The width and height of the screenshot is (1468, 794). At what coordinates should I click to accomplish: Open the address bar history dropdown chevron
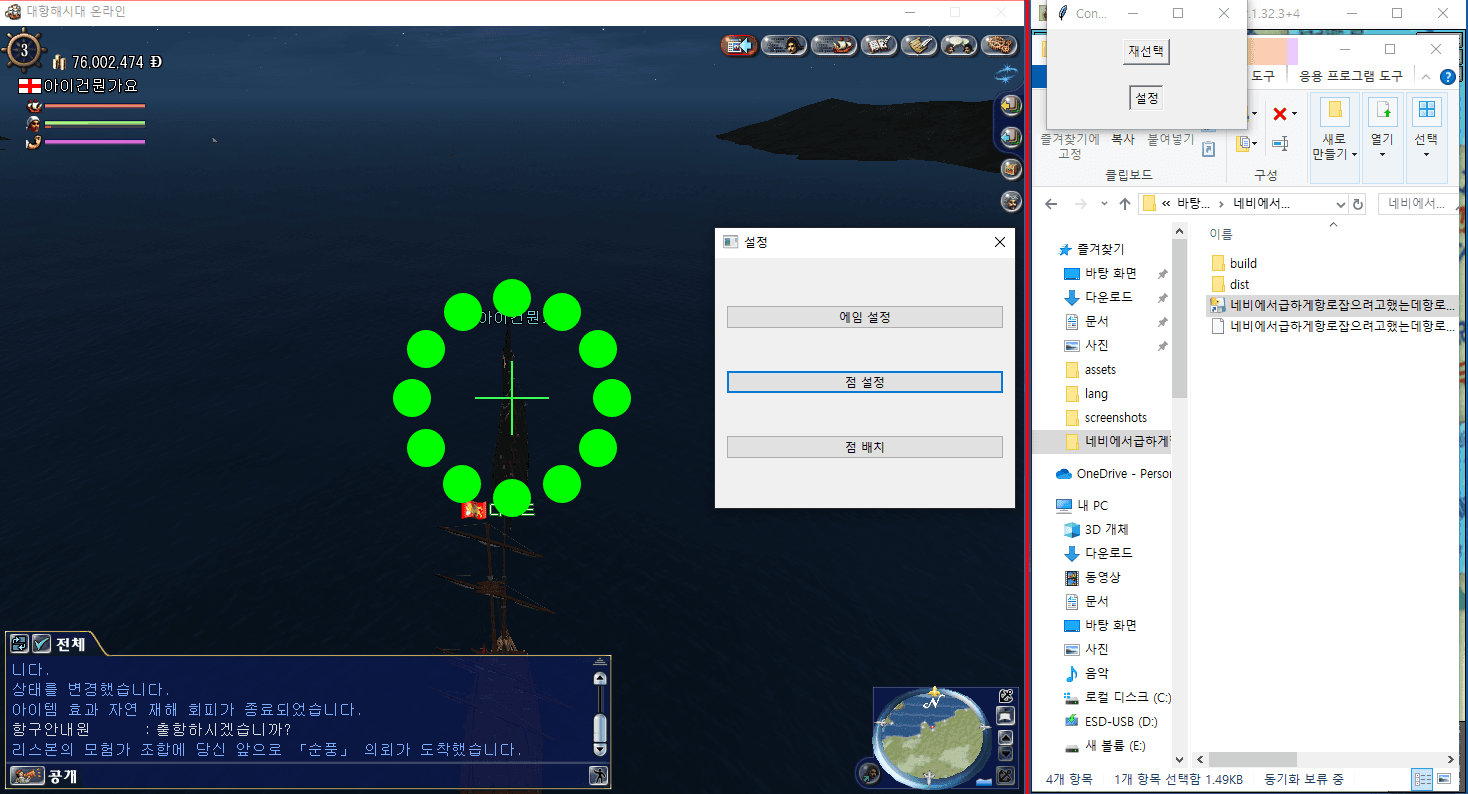pyautogui.click(x=1341, y=204)
